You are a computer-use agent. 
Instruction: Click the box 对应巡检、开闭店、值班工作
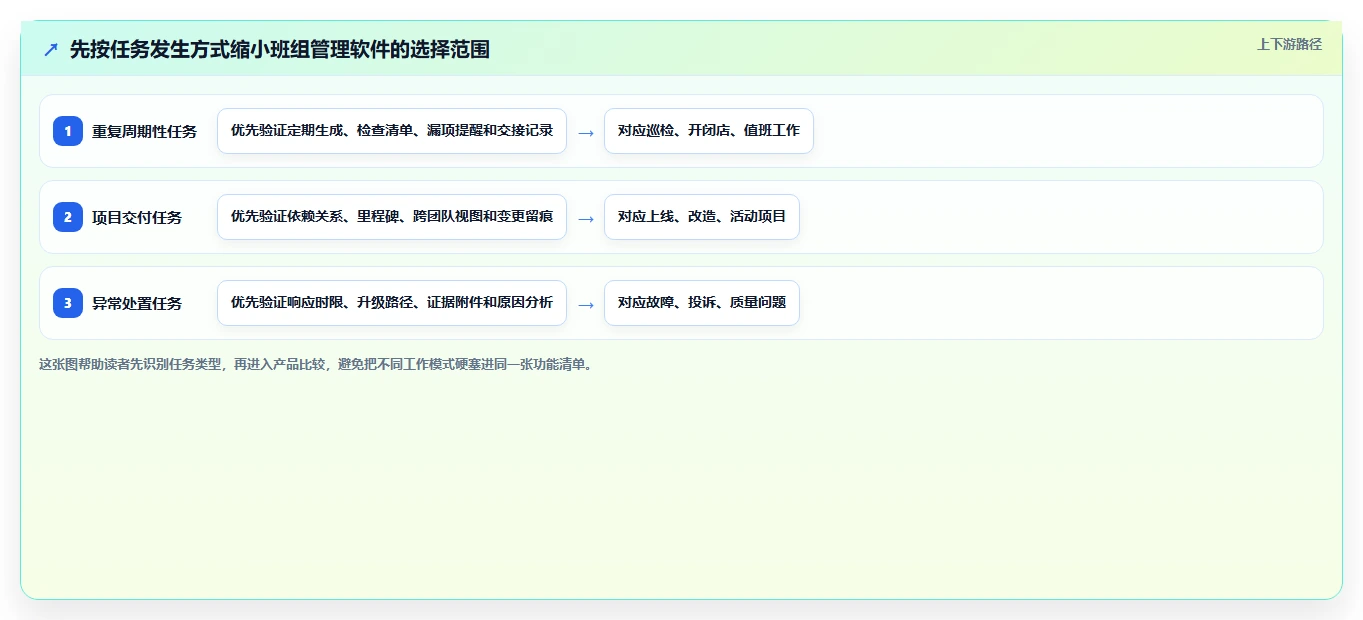(x=709, y=131)
